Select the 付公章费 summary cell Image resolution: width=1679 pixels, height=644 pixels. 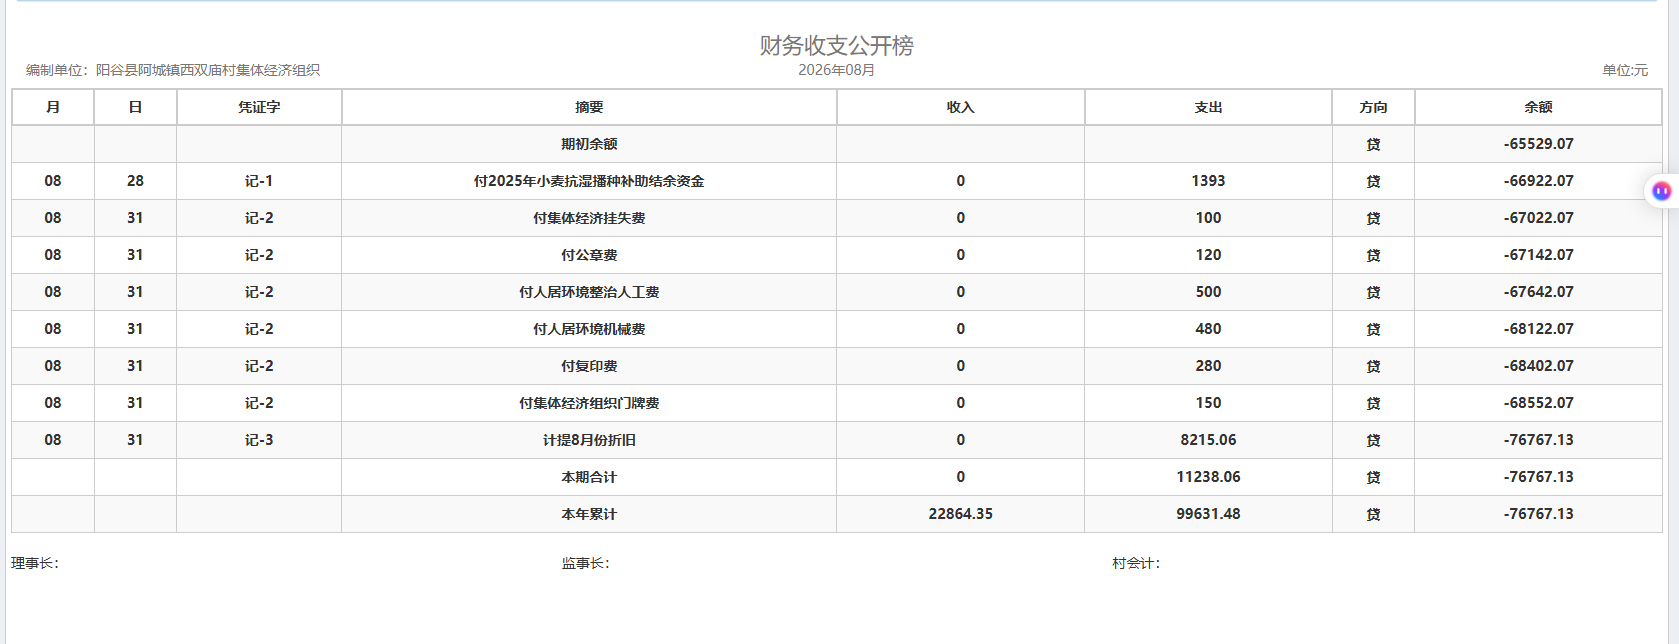[589, 255]
